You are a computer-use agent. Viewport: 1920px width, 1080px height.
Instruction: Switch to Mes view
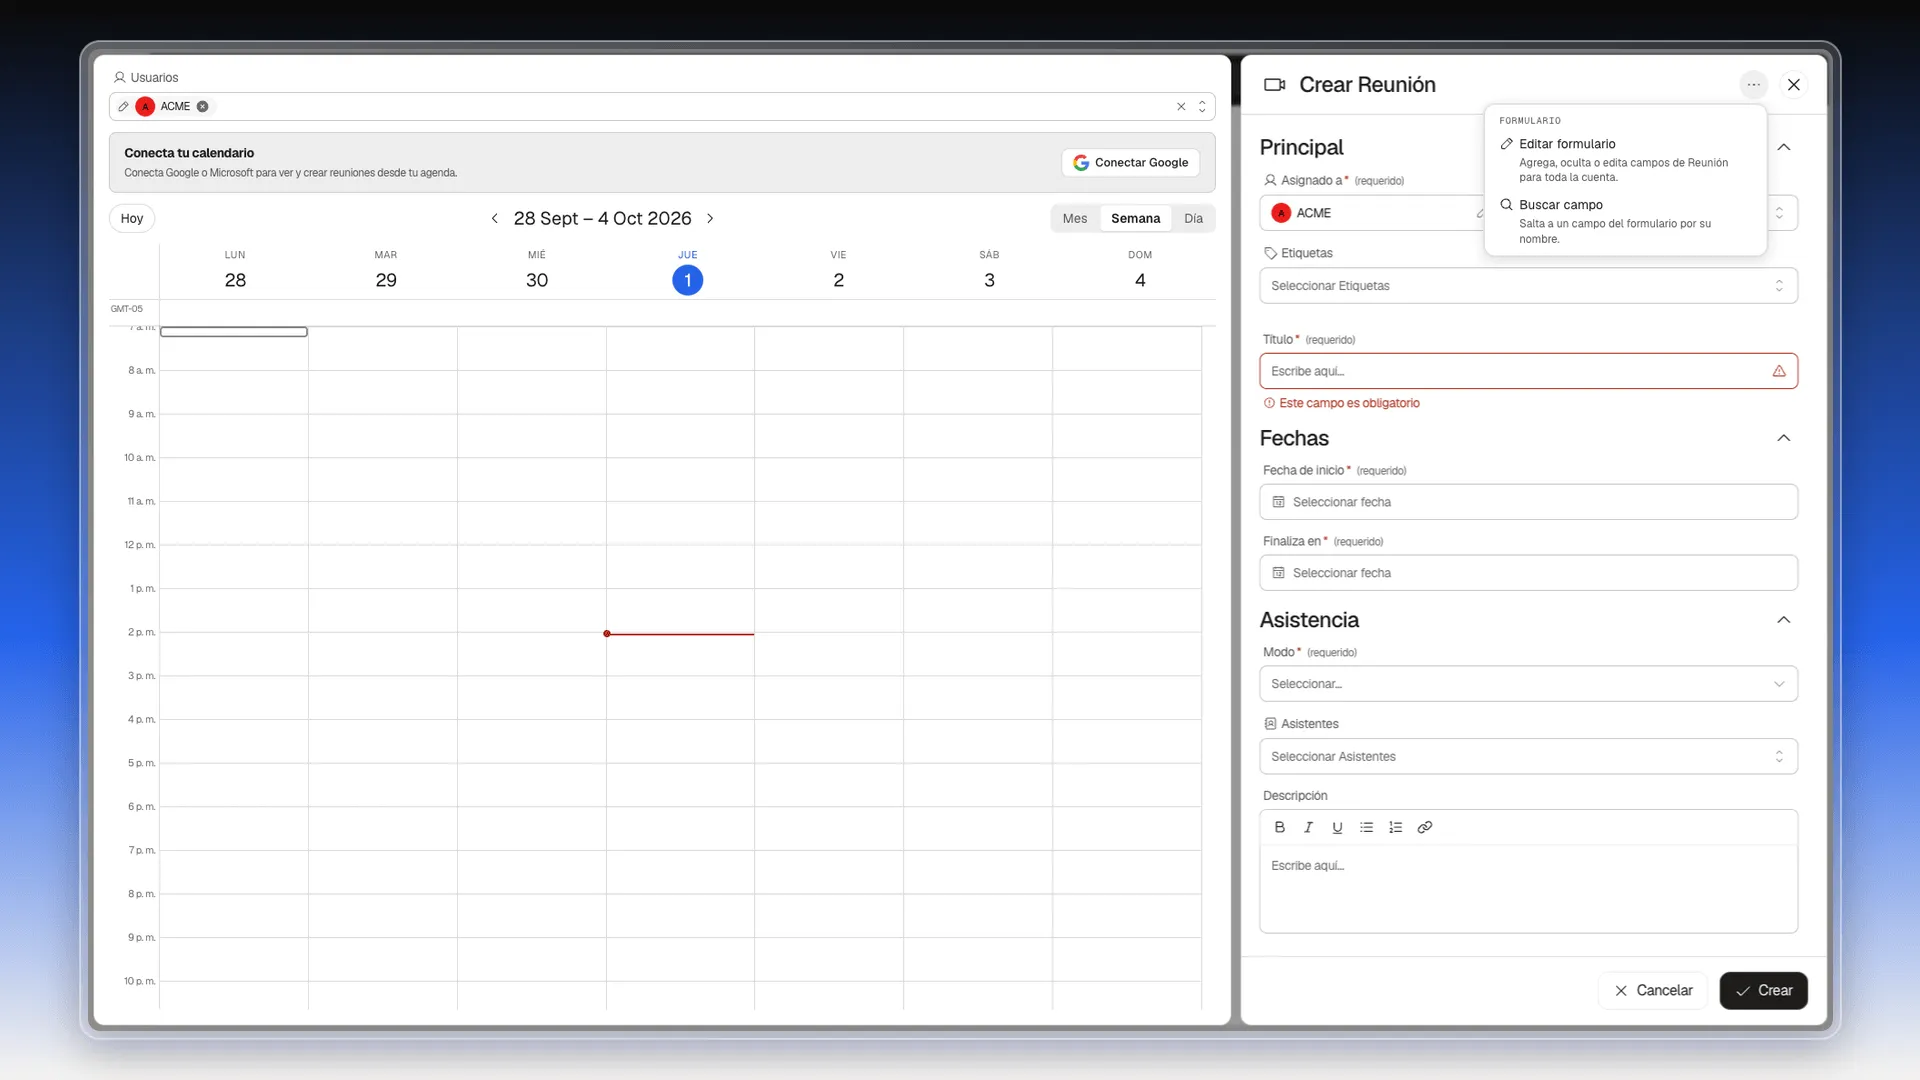coord(1075,218)
